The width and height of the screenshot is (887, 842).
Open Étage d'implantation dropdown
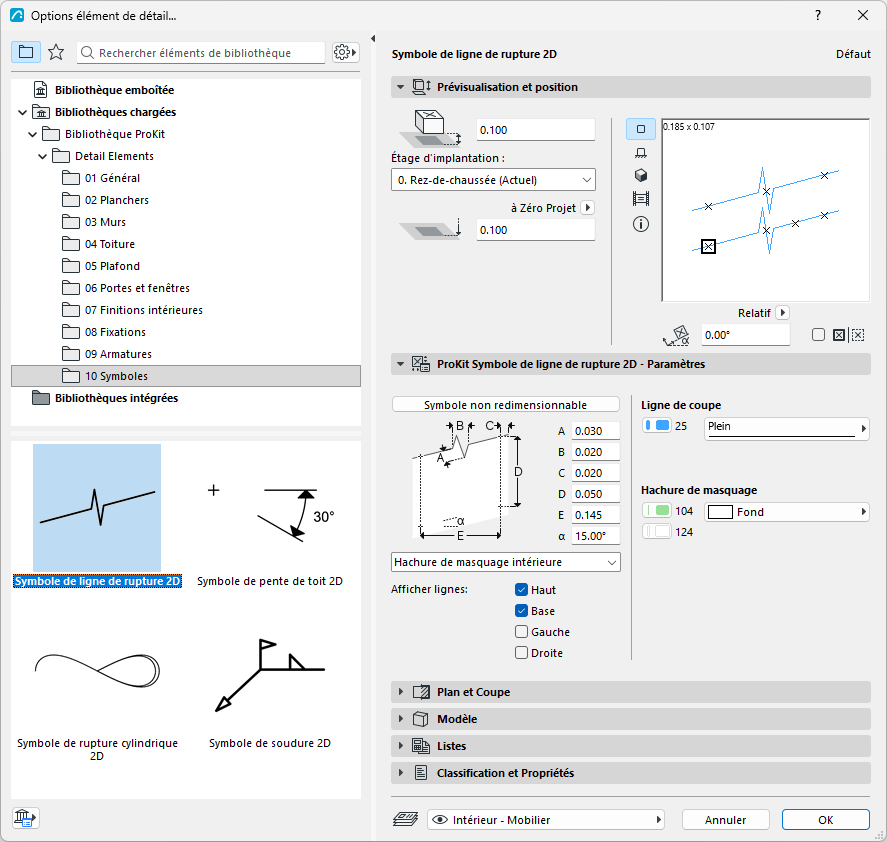point(493,180)
